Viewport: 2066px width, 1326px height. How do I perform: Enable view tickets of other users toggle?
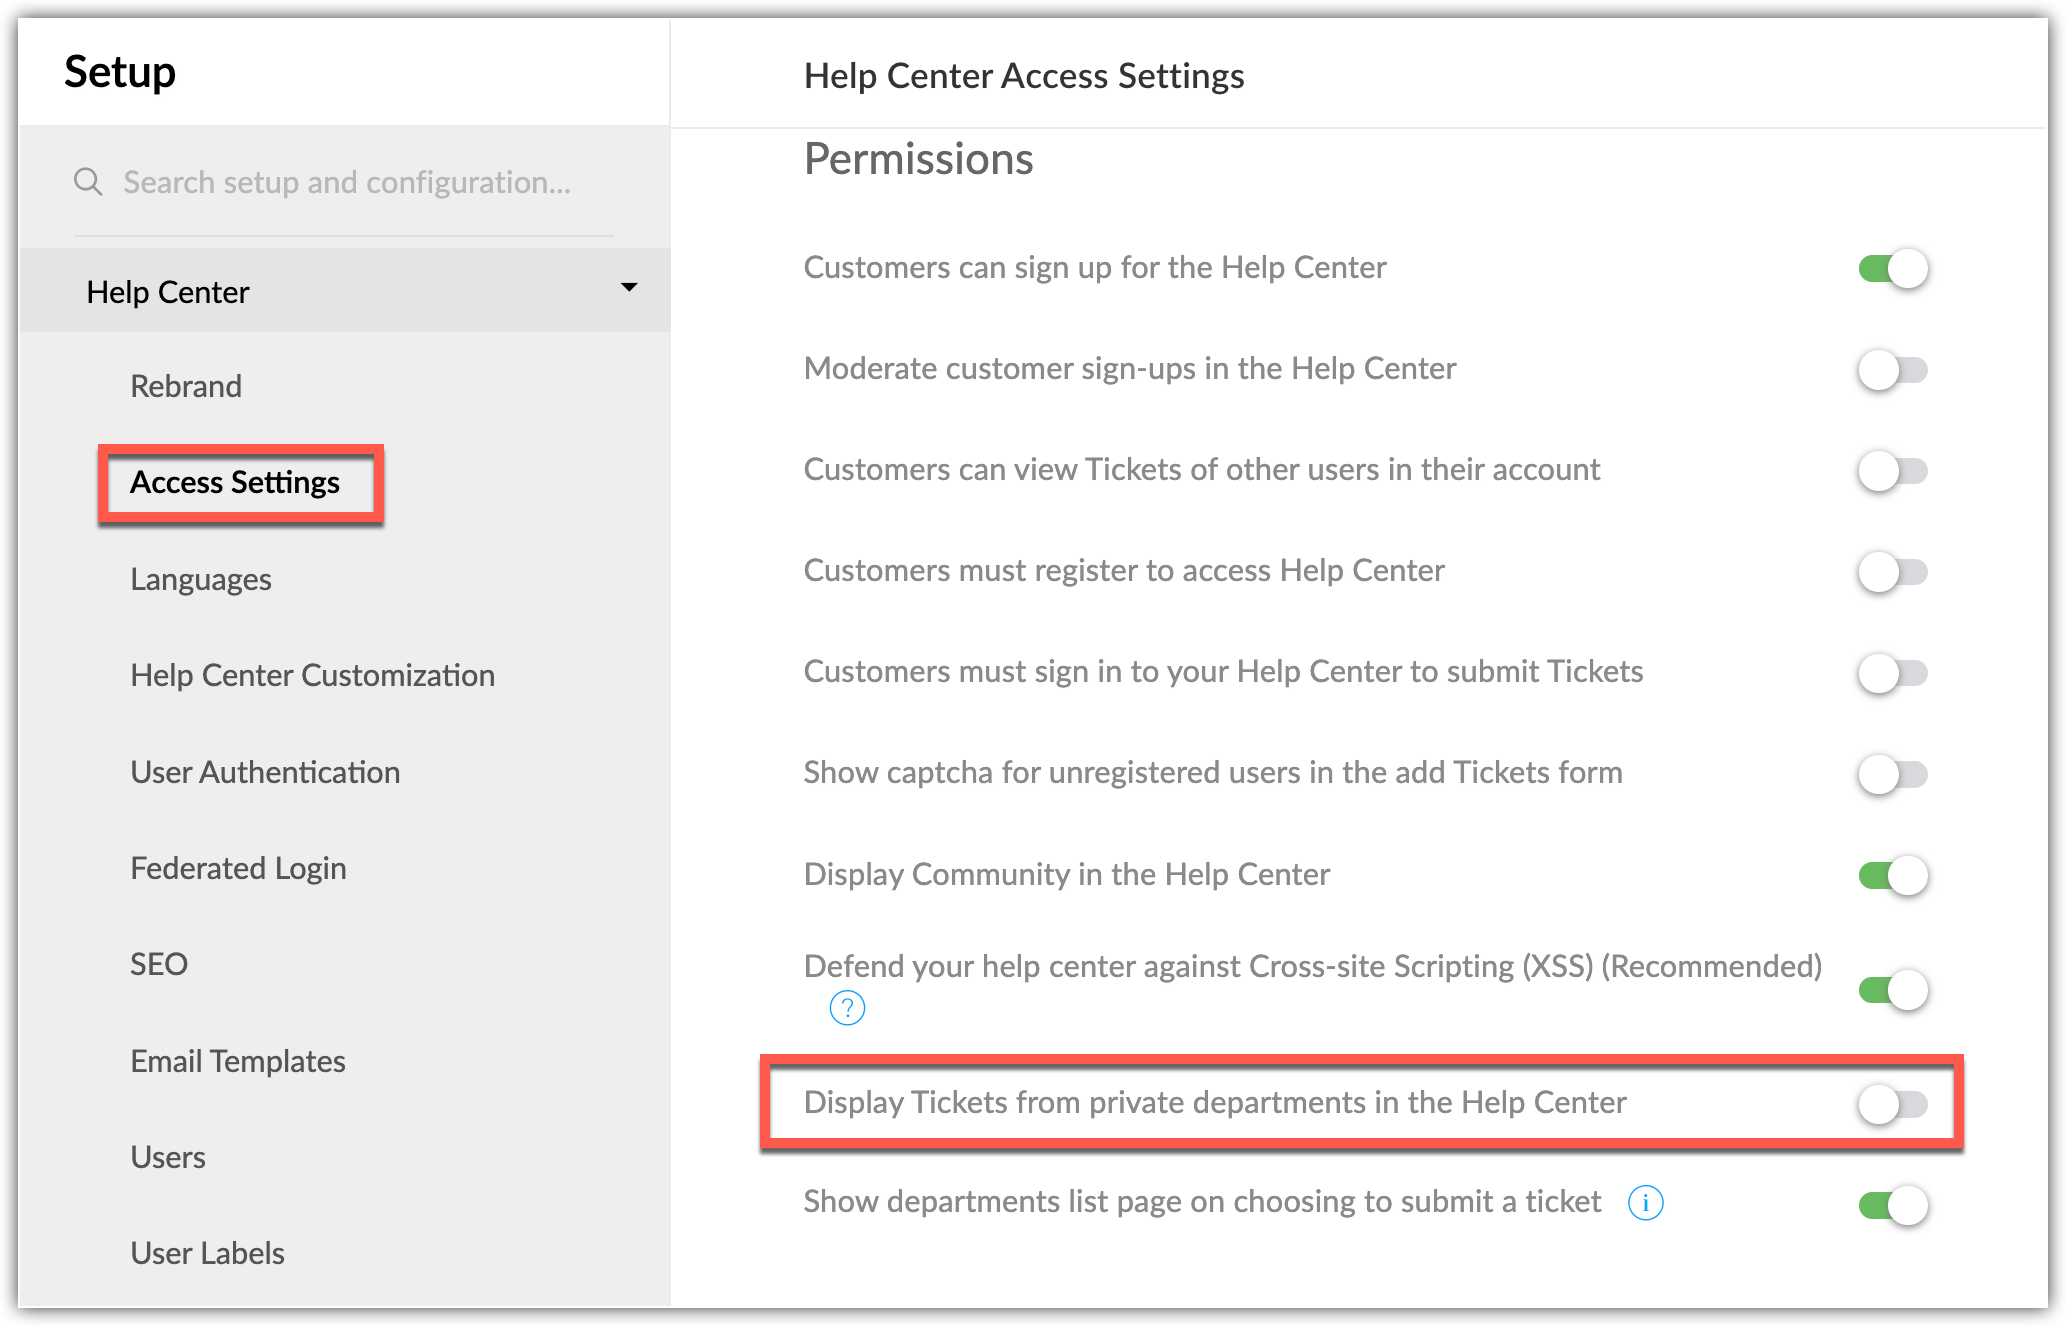point(1892,471)
